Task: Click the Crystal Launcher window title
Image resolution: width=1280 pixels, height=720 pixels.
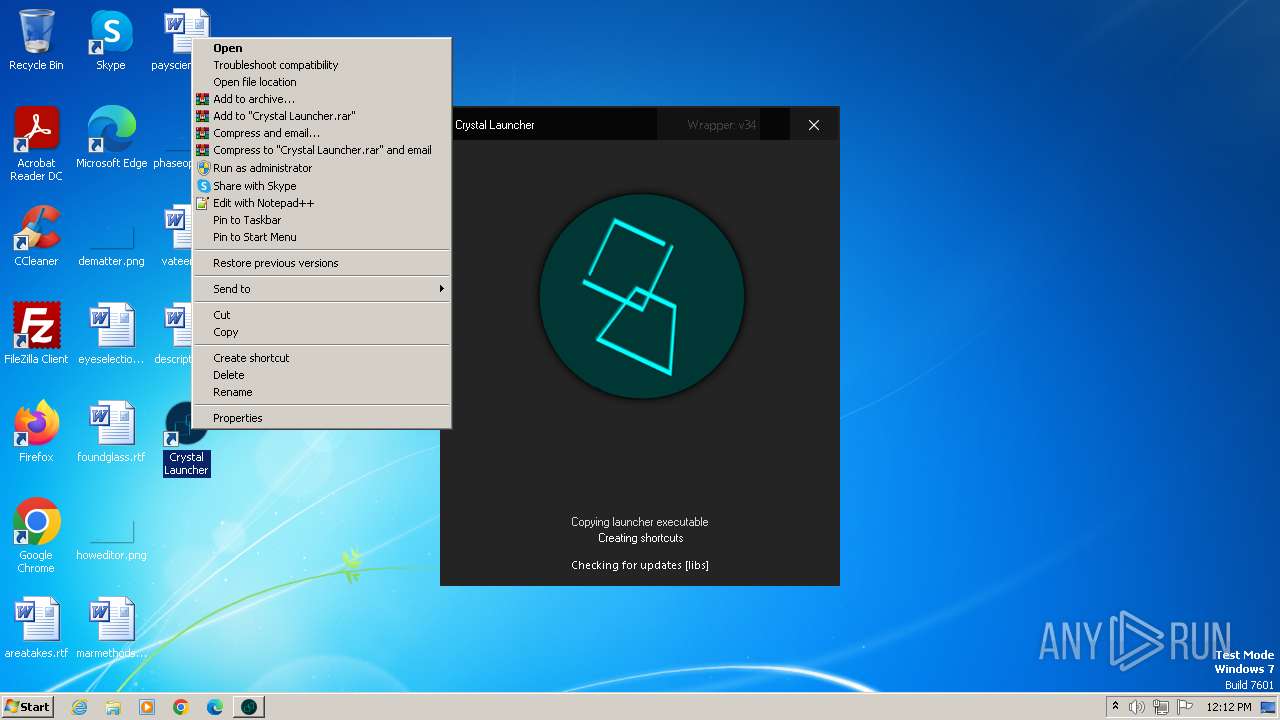Action: click(x=495, y=125)
